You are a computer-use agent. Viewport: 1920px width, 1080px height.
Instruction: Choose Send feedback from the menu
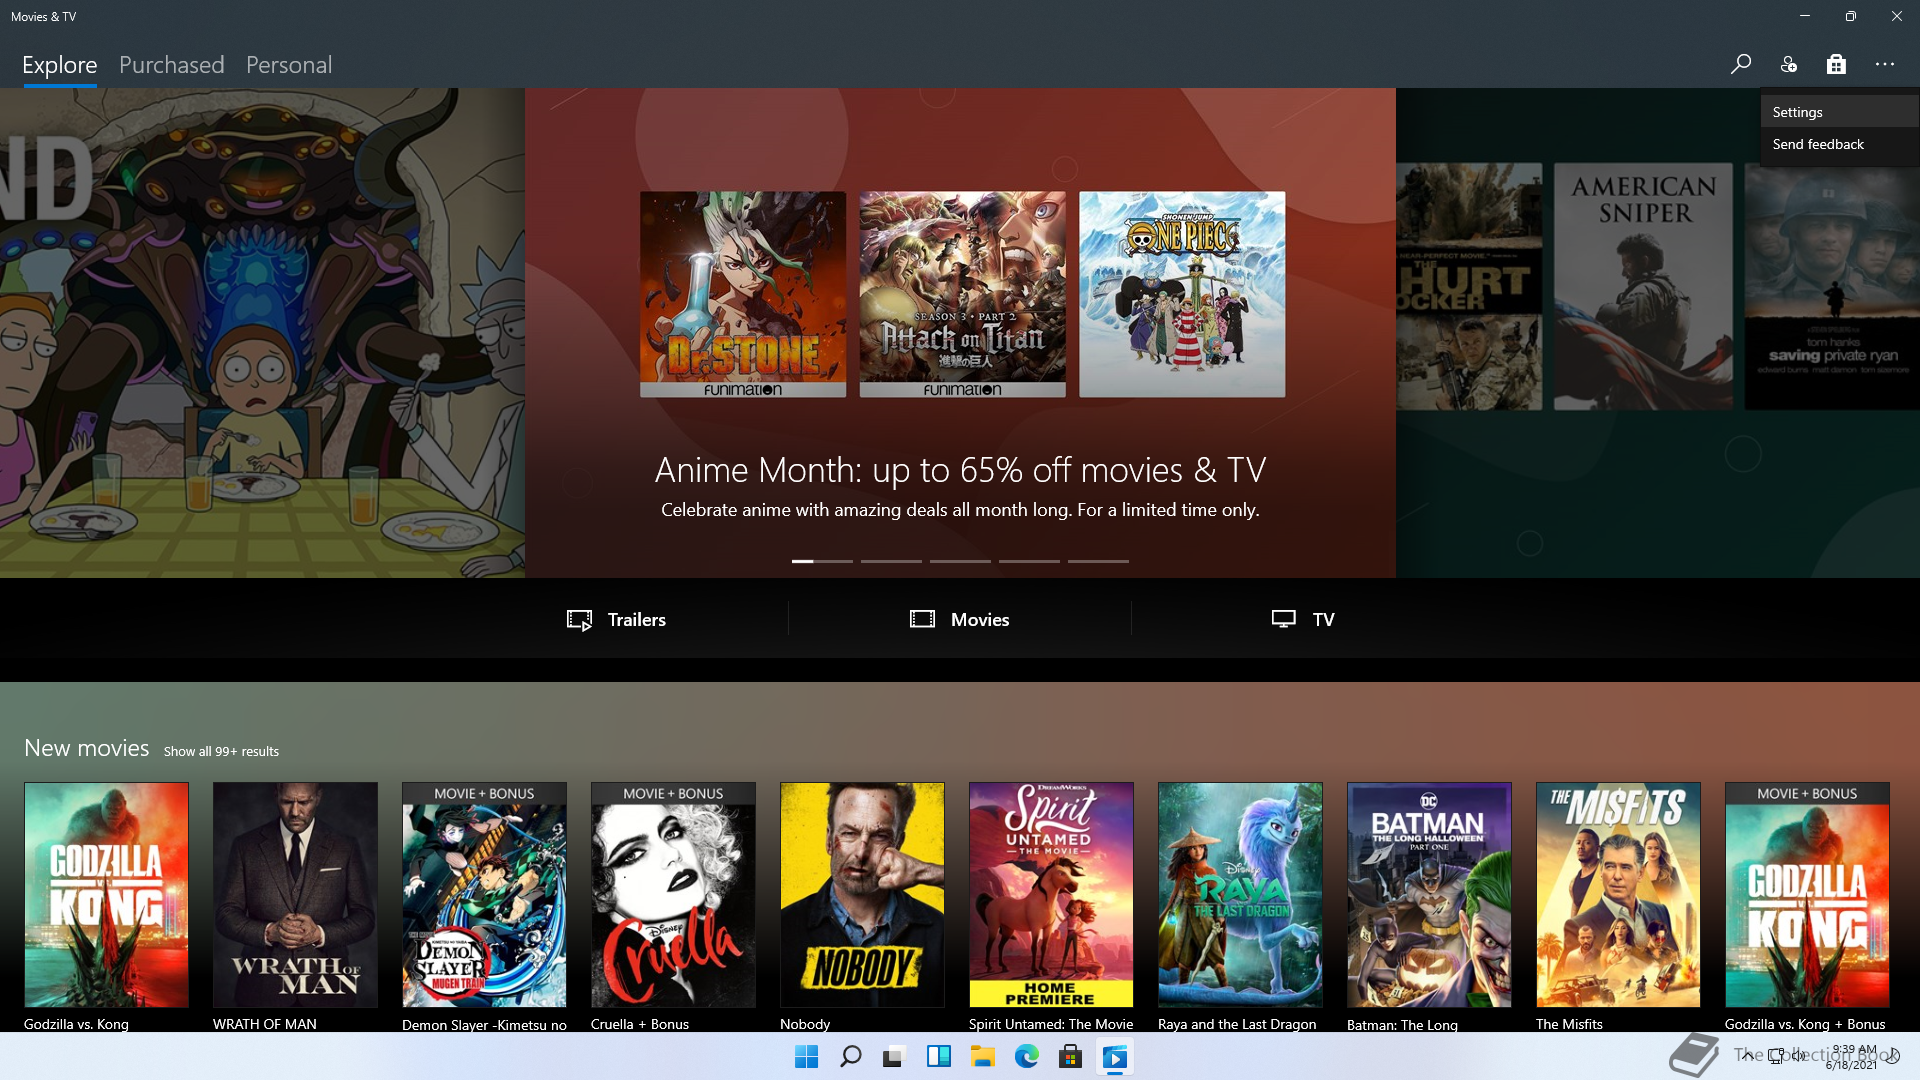point(1839,144)
